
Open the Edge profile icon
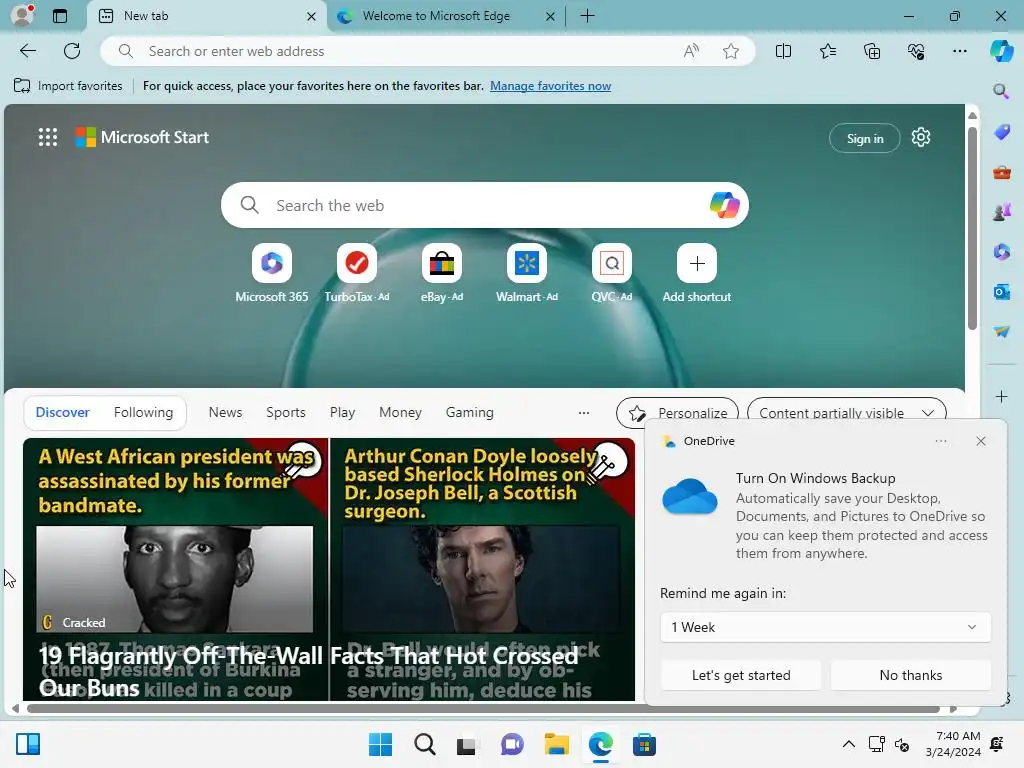click(23, 15)
